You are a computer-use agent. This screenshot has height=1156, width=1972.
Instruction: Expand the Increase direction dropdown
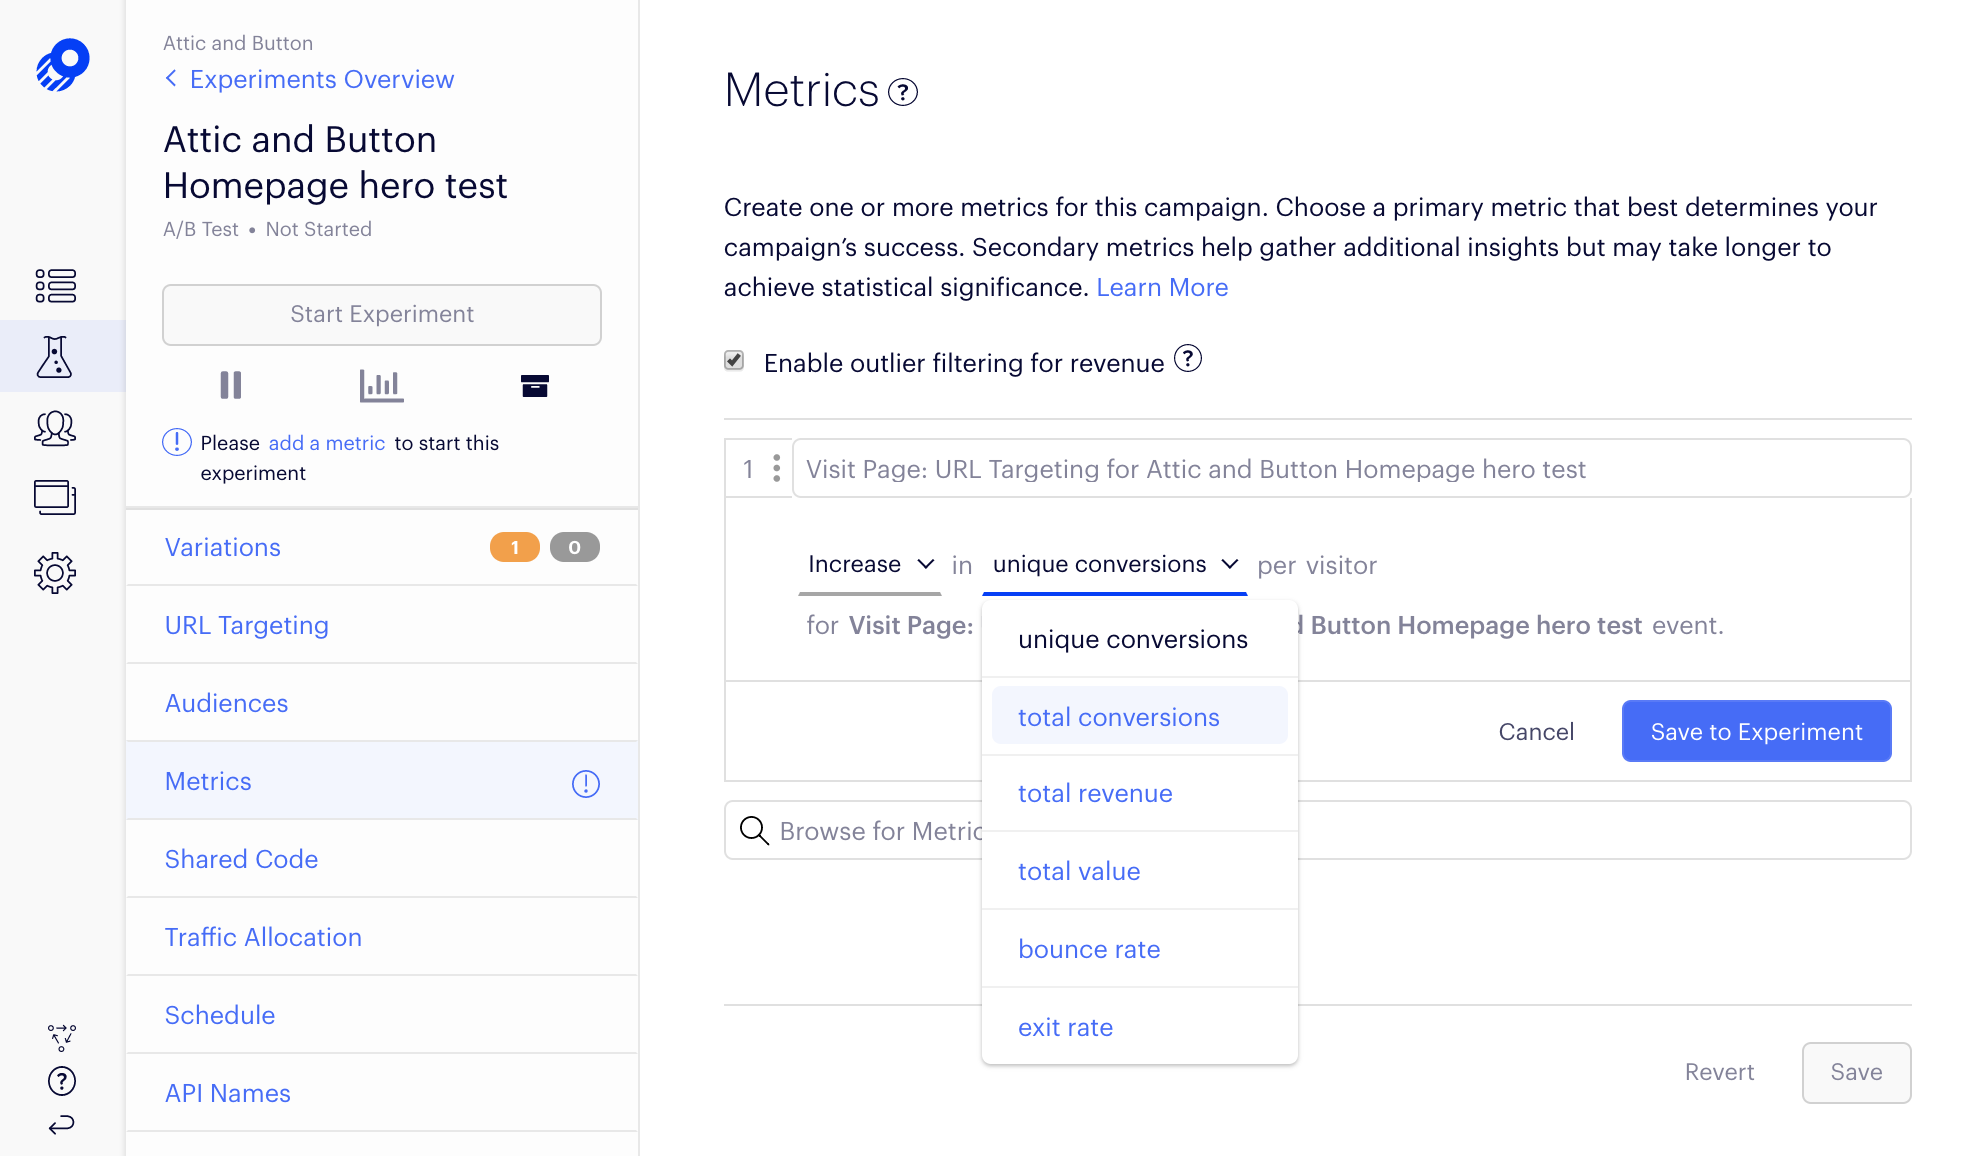(x=870, y=565)
